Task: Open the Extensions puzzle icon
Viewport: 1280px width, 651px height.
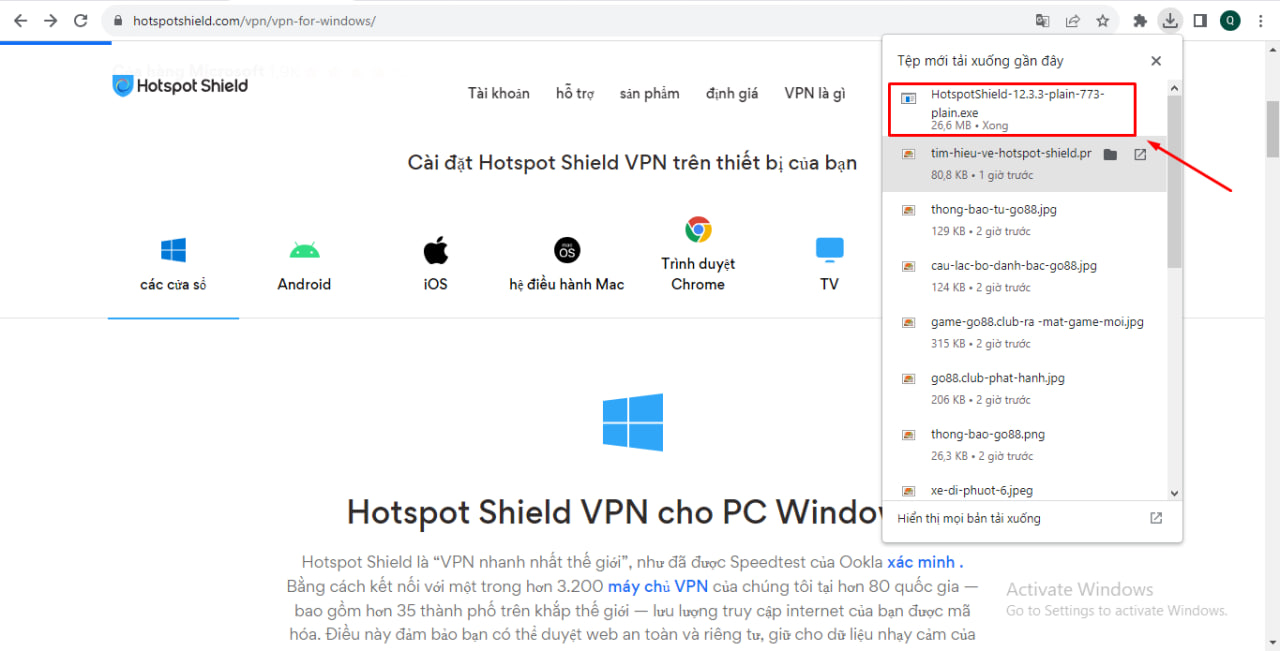Action: click(x=1140, y=20)
